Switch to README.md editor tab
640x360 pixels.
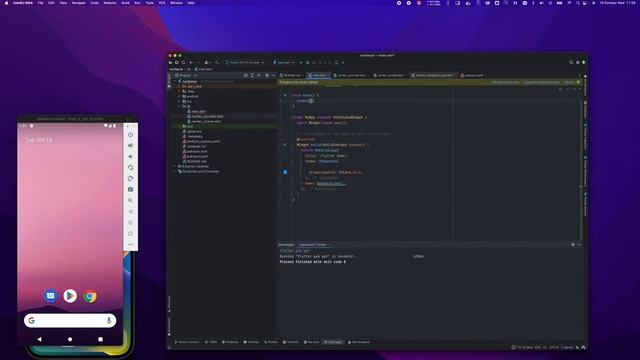click(x=291, y=75)
